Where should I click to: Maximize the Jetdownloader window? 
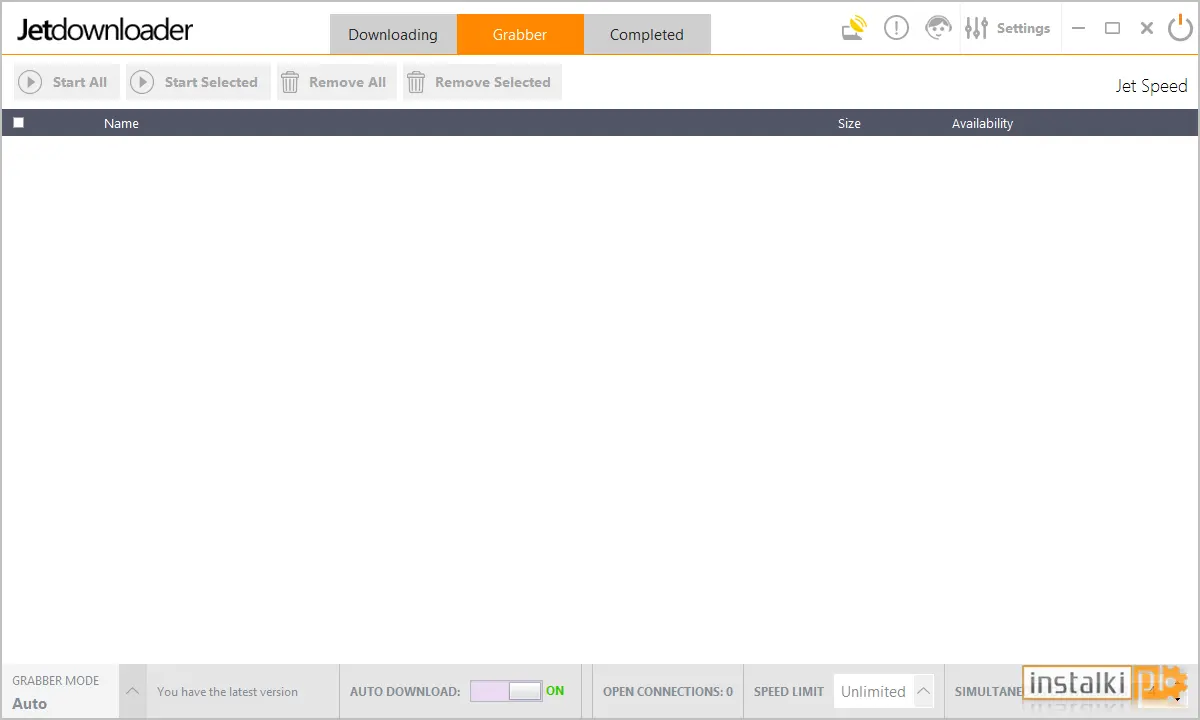[x=1112, y=28]
